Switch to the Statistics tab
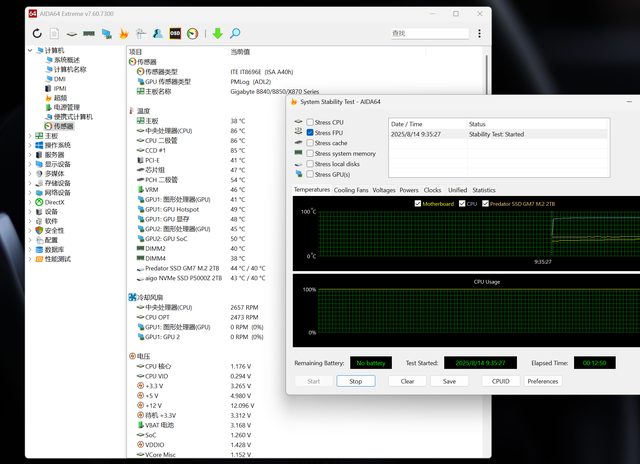This screenshot has height=464, width=640. click(484, 190)
